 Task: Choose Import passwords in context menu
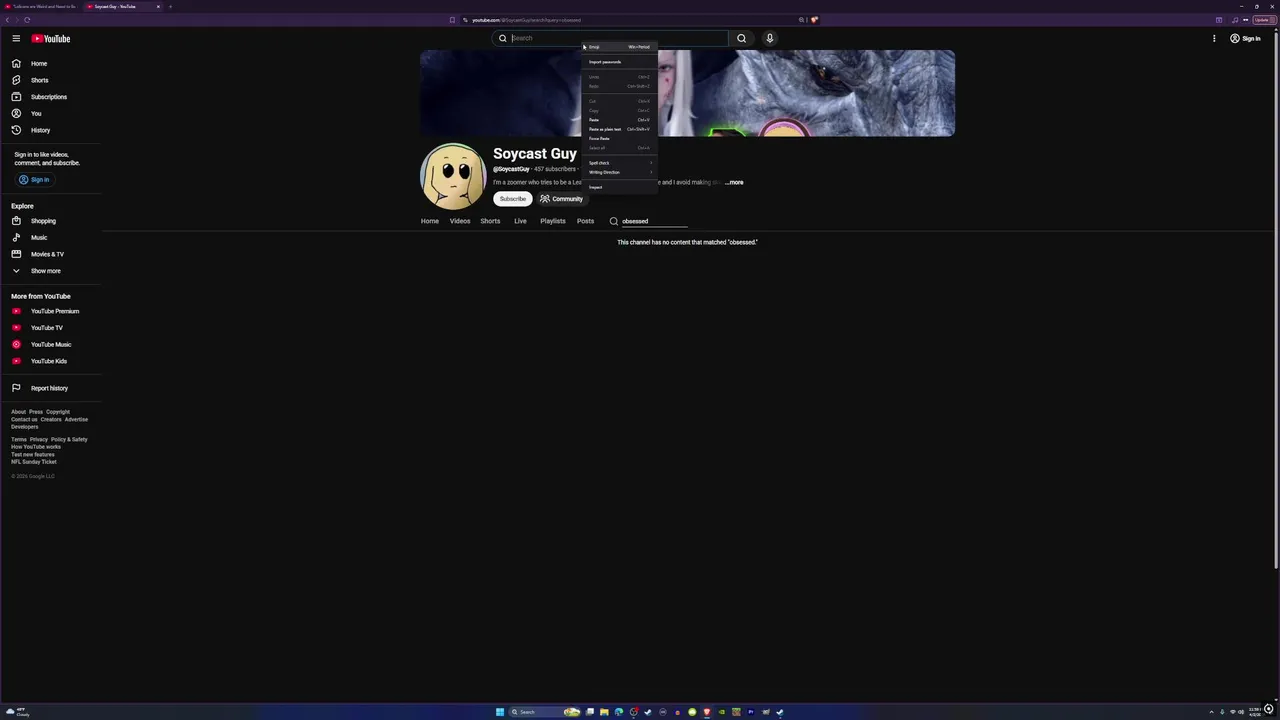tap(619, 62)
